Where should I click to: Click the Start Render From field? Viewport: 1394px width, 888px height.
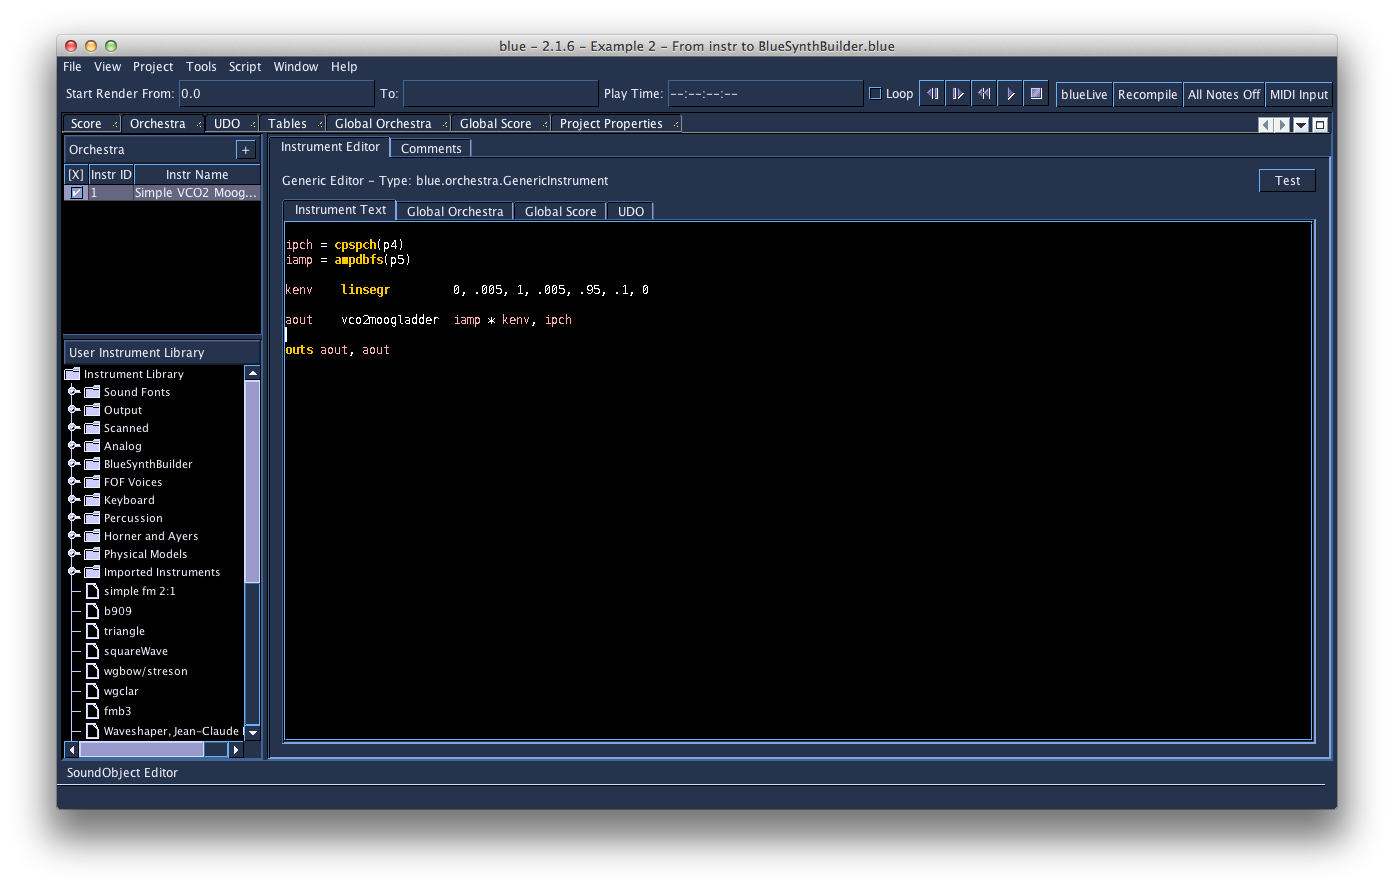pyautogui.click(x=276, y=94)
